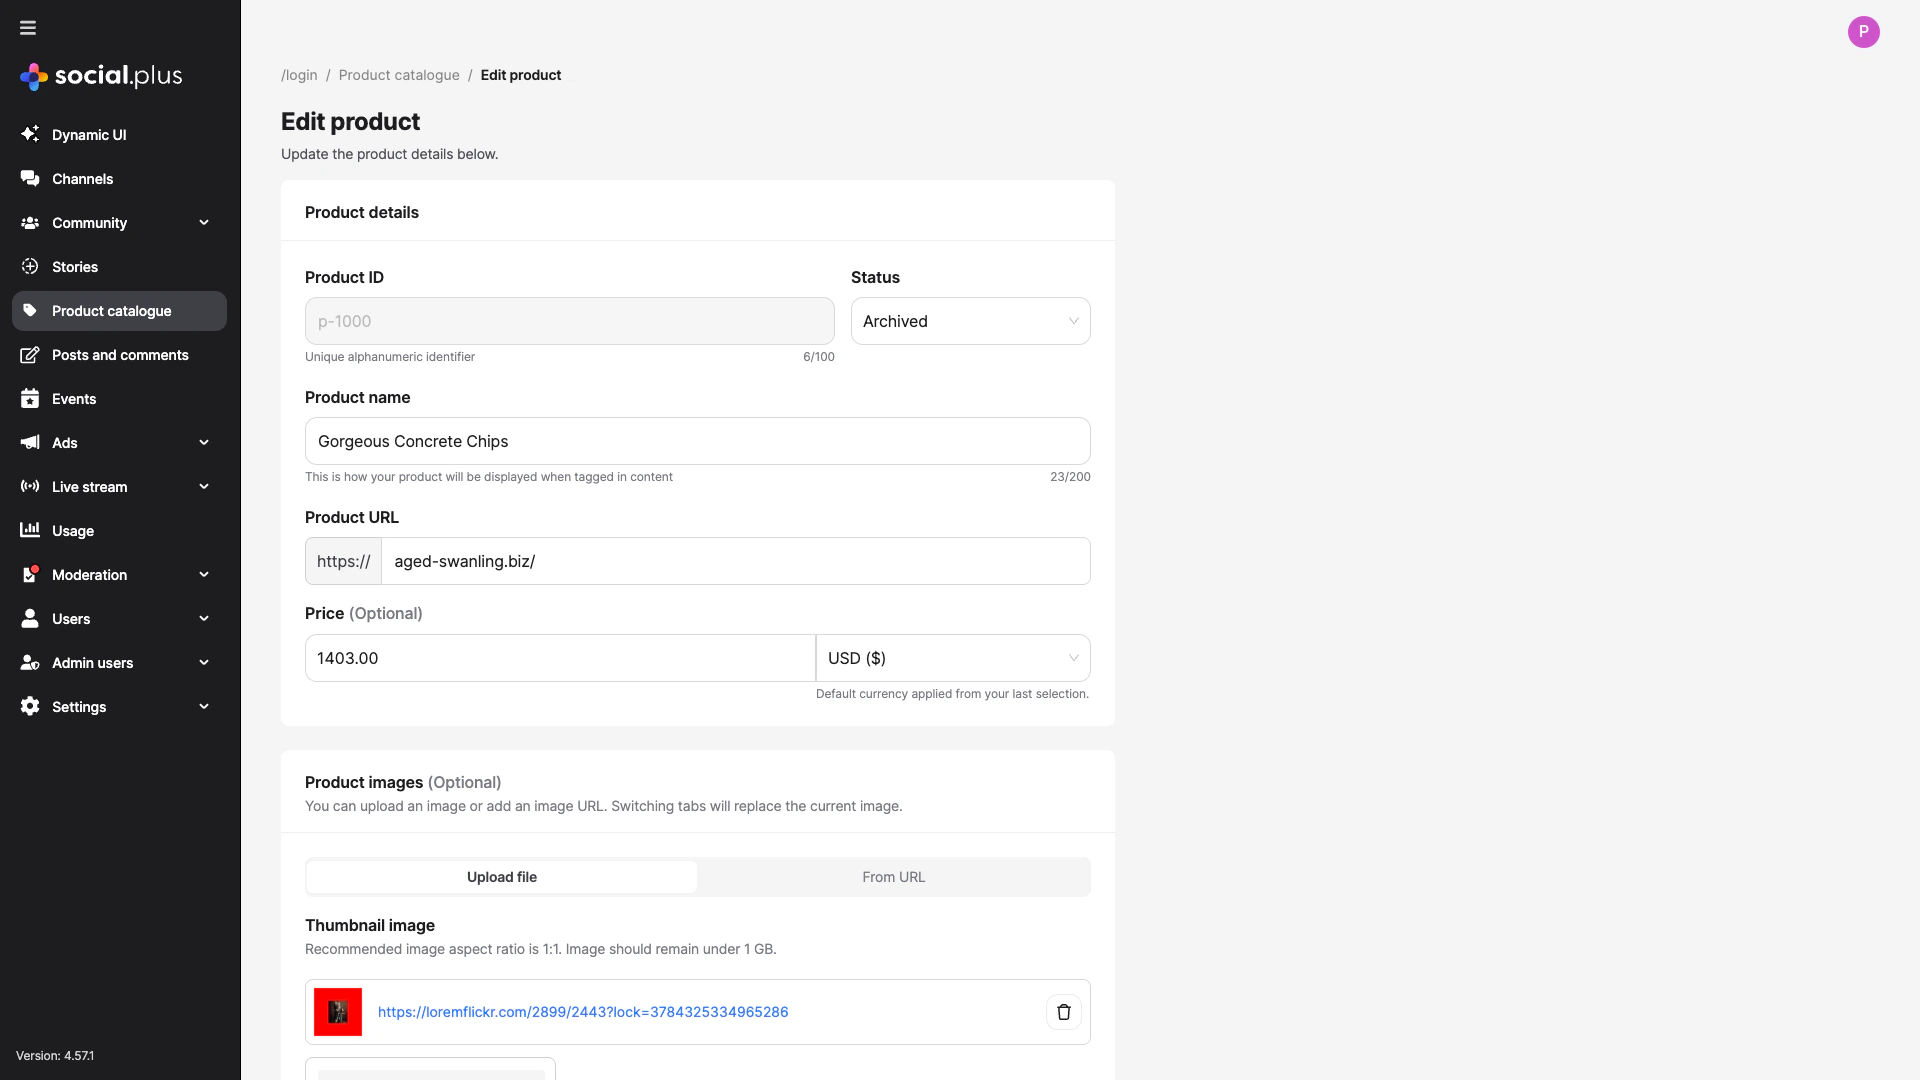Edit the Price input field

[559, 657]
